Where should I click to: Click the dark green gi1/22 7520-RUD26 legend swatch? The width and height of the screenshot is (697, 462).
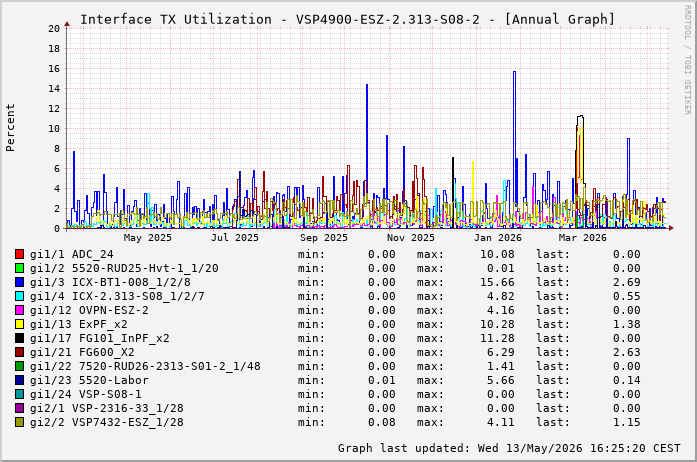pos(19,366)
